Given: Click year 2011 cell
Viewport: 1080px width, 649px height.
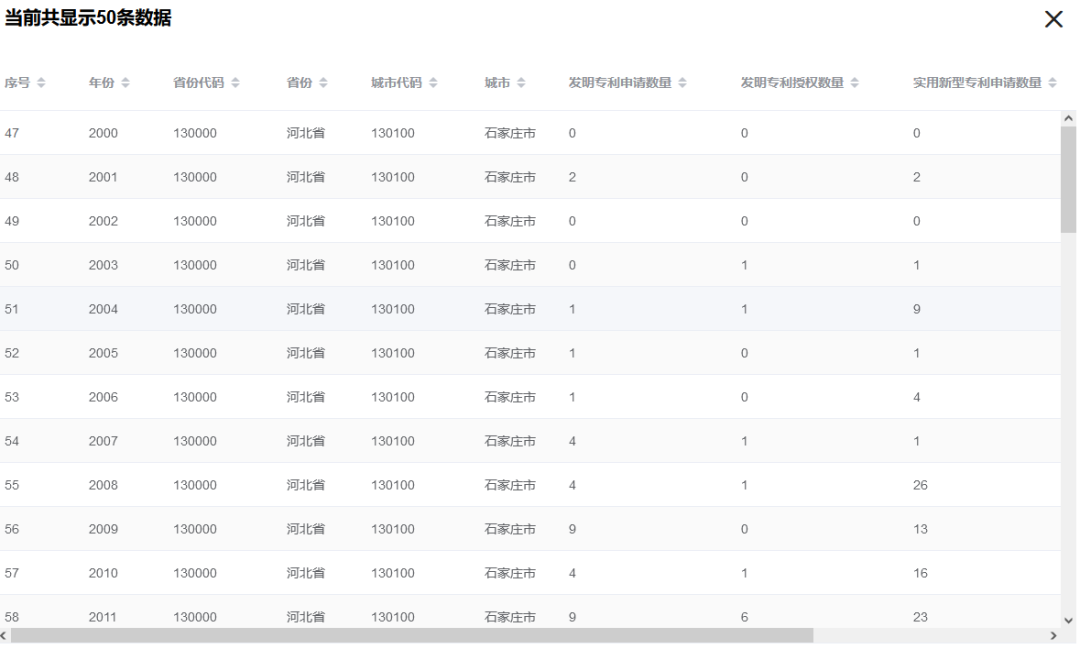Looking at the screenshot, I should coord(103,617).
